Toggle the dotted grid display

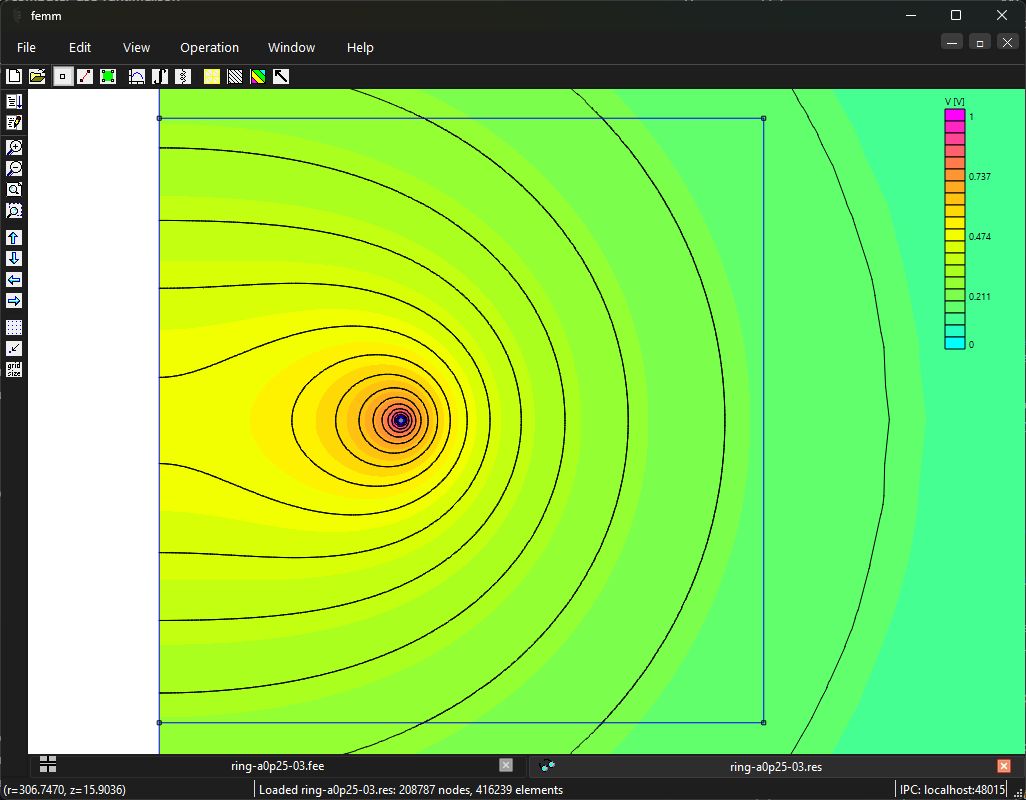tap(14, 328)
